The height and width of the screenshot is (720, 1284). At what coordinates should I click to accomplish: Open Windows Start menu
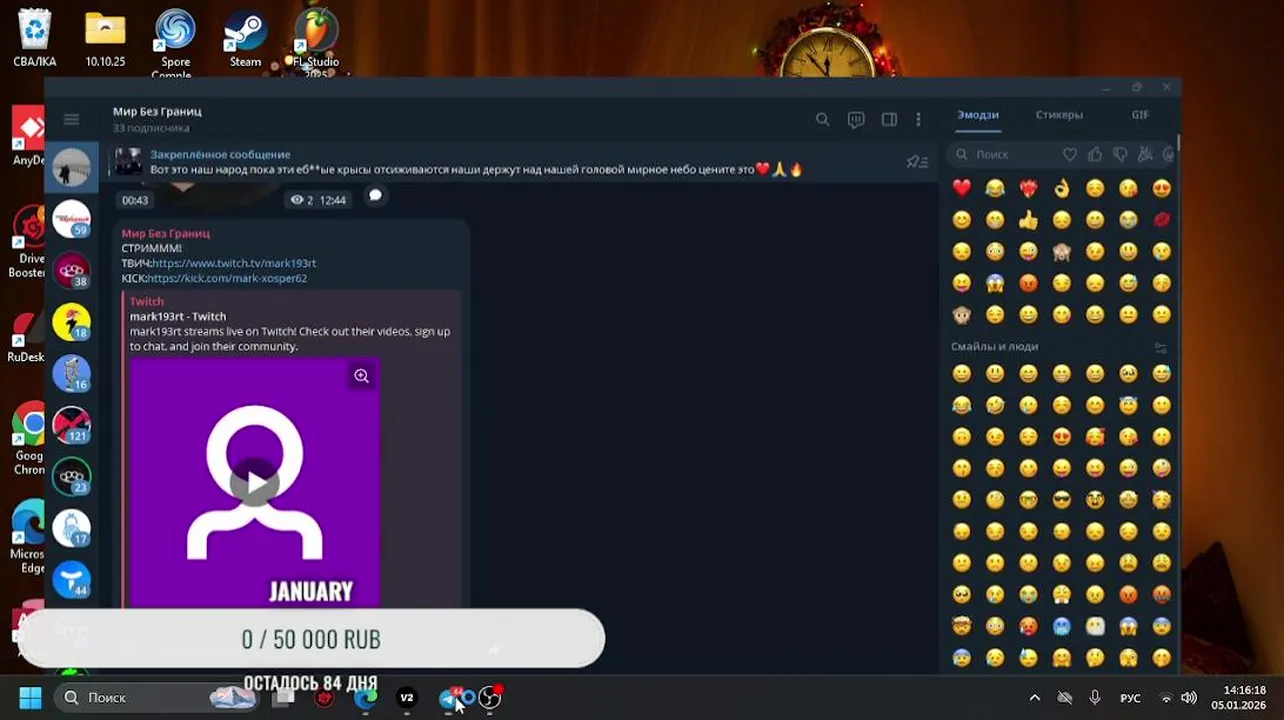pos(30,698)
